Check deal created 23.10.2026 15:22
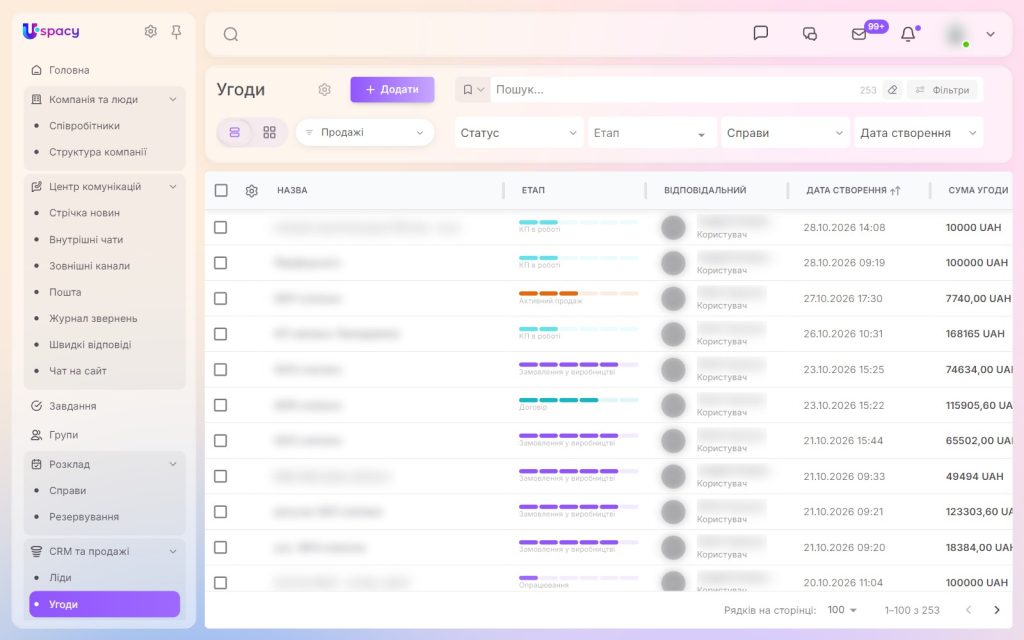Image resolution: width=1024 pixels, height=640 pixels. 221,405
